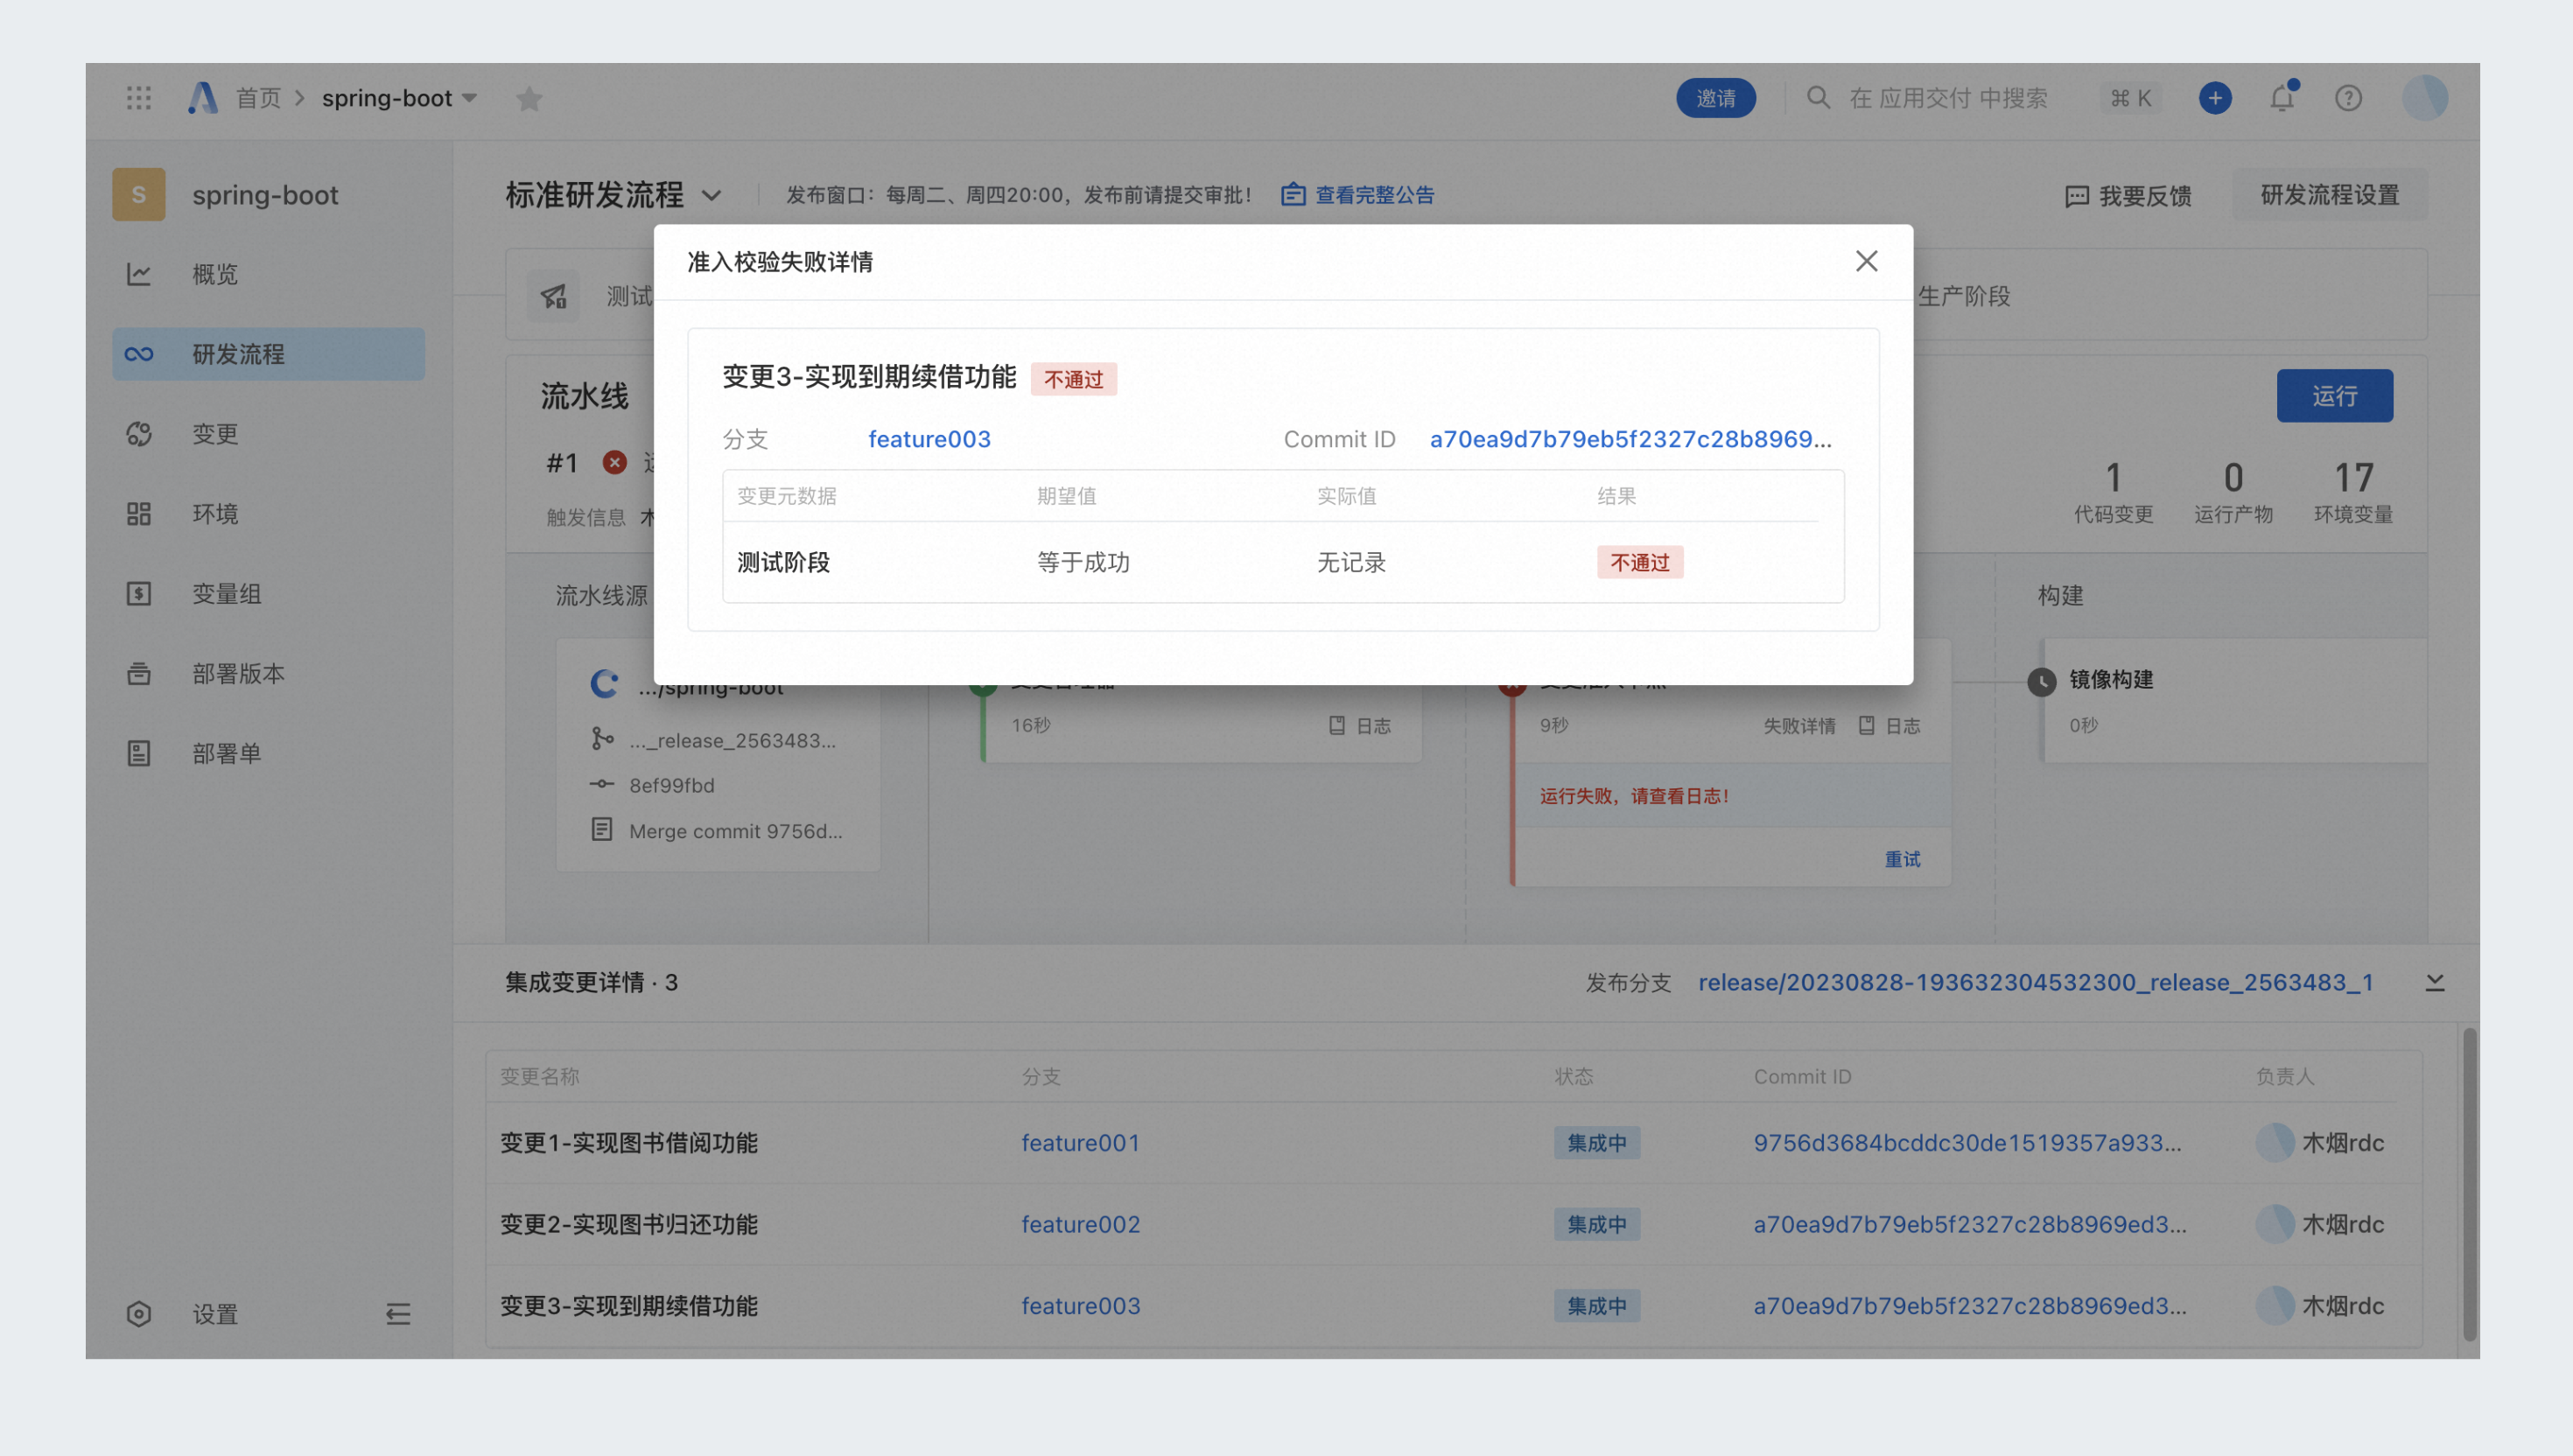2573x1456 pixels.
Task: Select 研发流程 in the sidebar
Action: pyautogui.click(x=268, y=354)
